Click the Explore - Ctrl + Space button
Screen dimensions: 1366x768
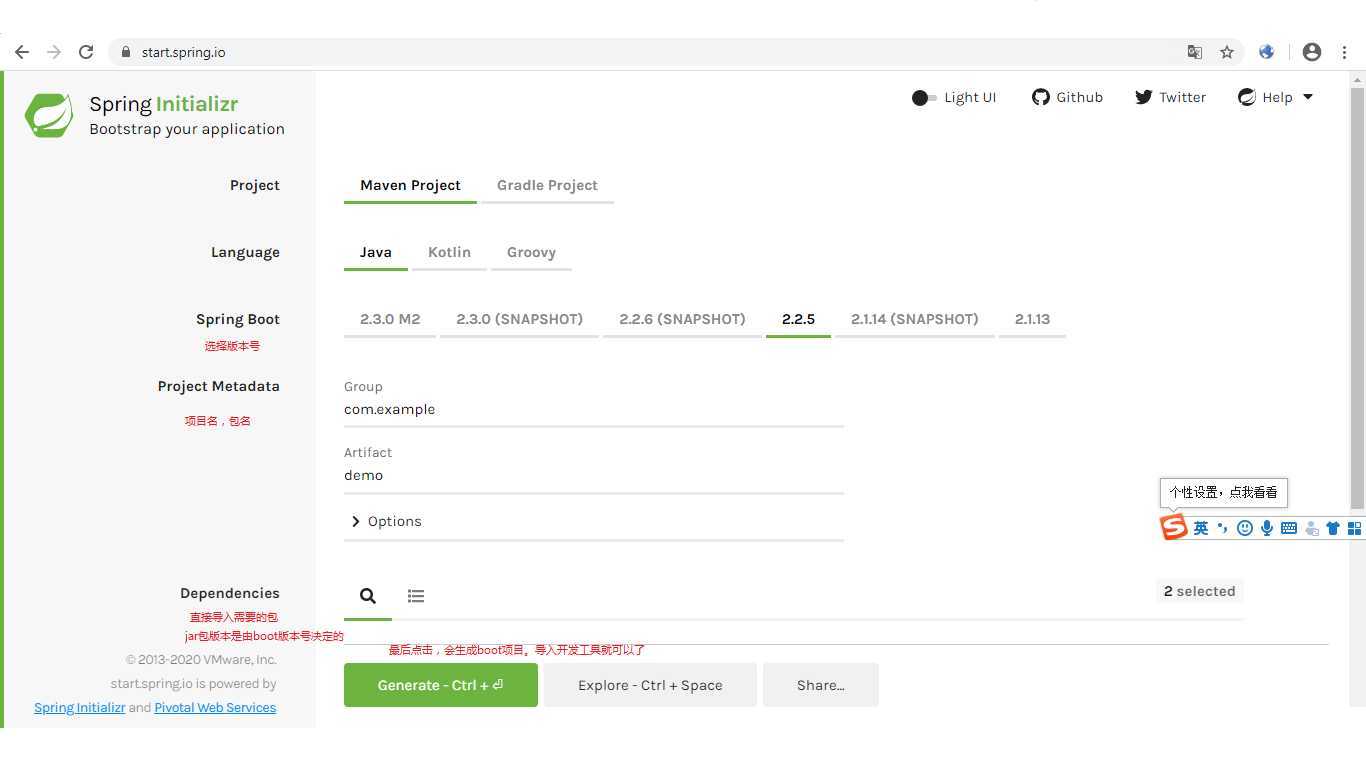(650, 685)
